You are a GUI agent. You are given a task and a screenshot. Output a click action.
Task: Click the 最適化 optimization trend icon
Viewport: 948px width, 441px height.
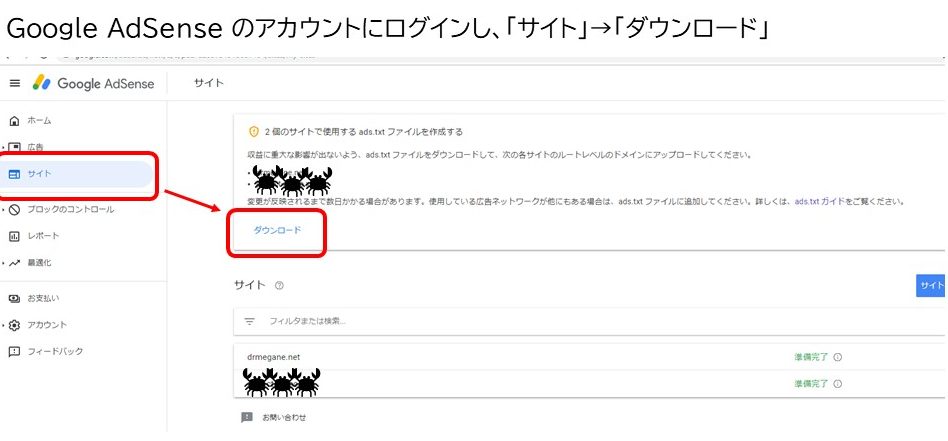[x=15, y=263]
